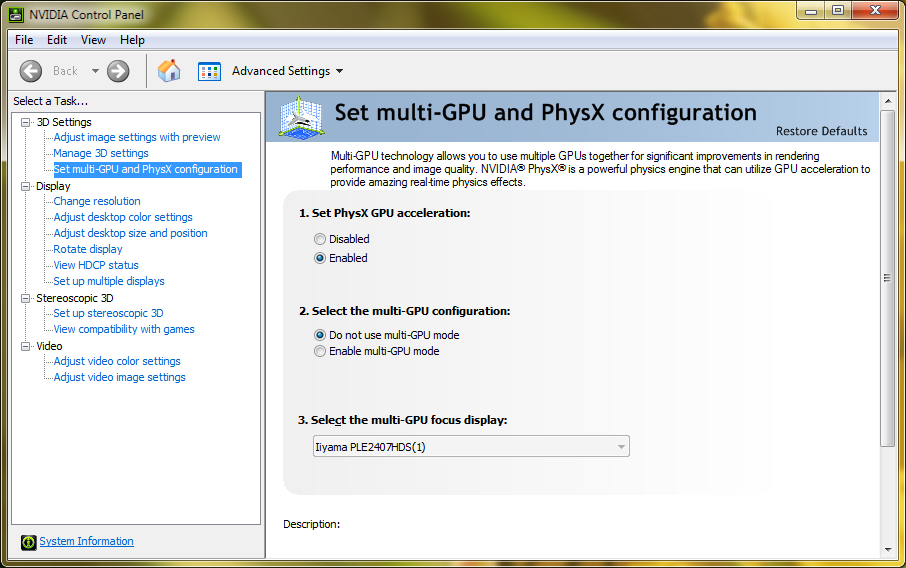The height and width of the screenshot is (568, 906).
Task: Open the Back history dropdown arrow
Action: (x=95, y=71)
